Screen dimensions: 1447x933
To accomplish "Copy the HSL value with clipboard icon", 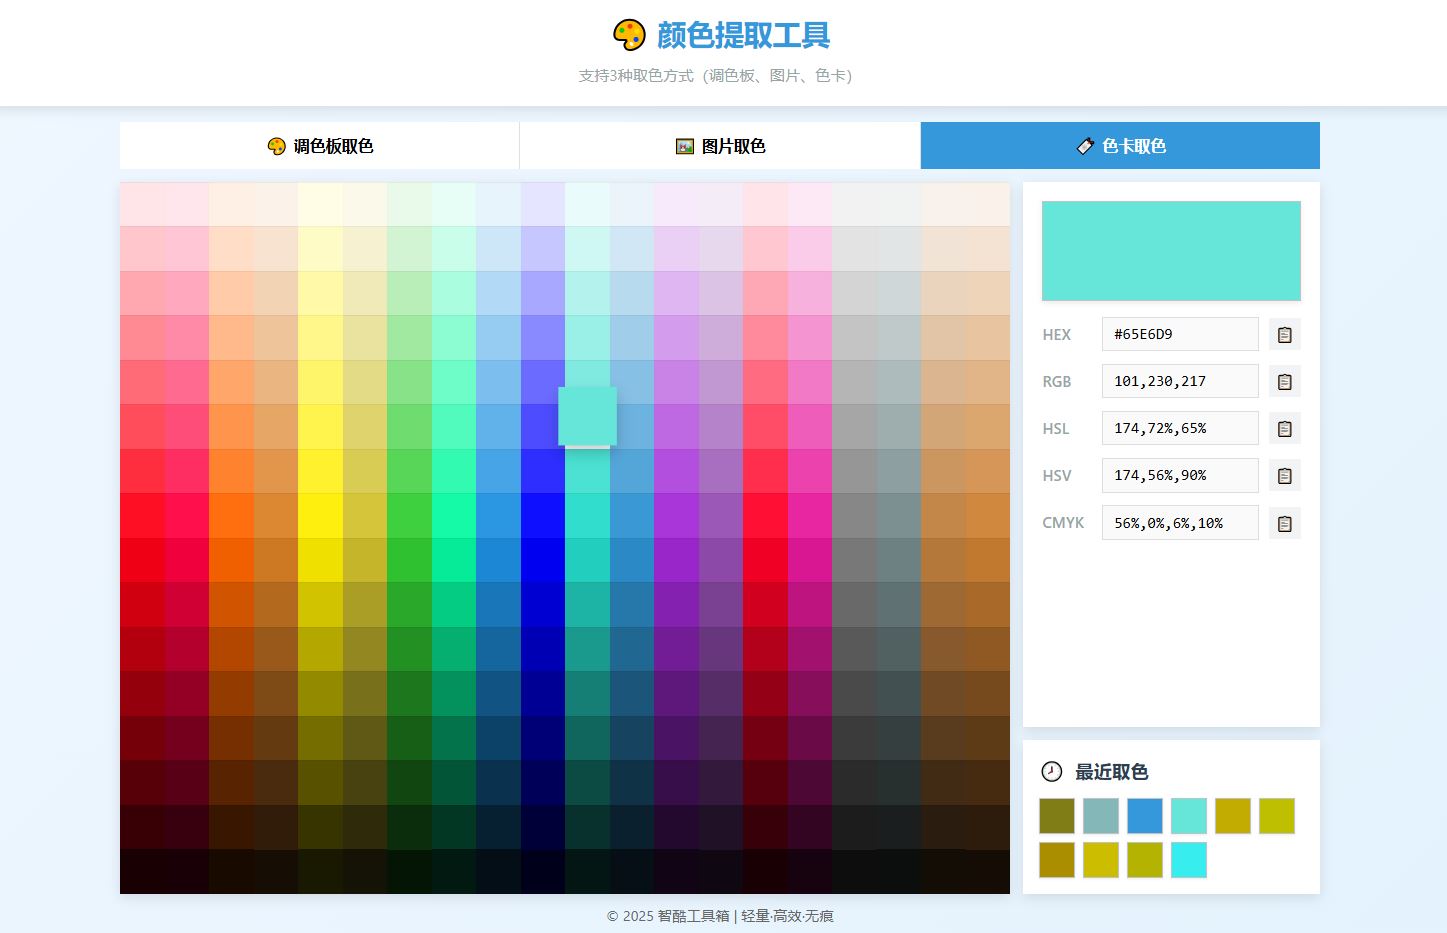I will pyautogui.click(x=1284, y=429).
